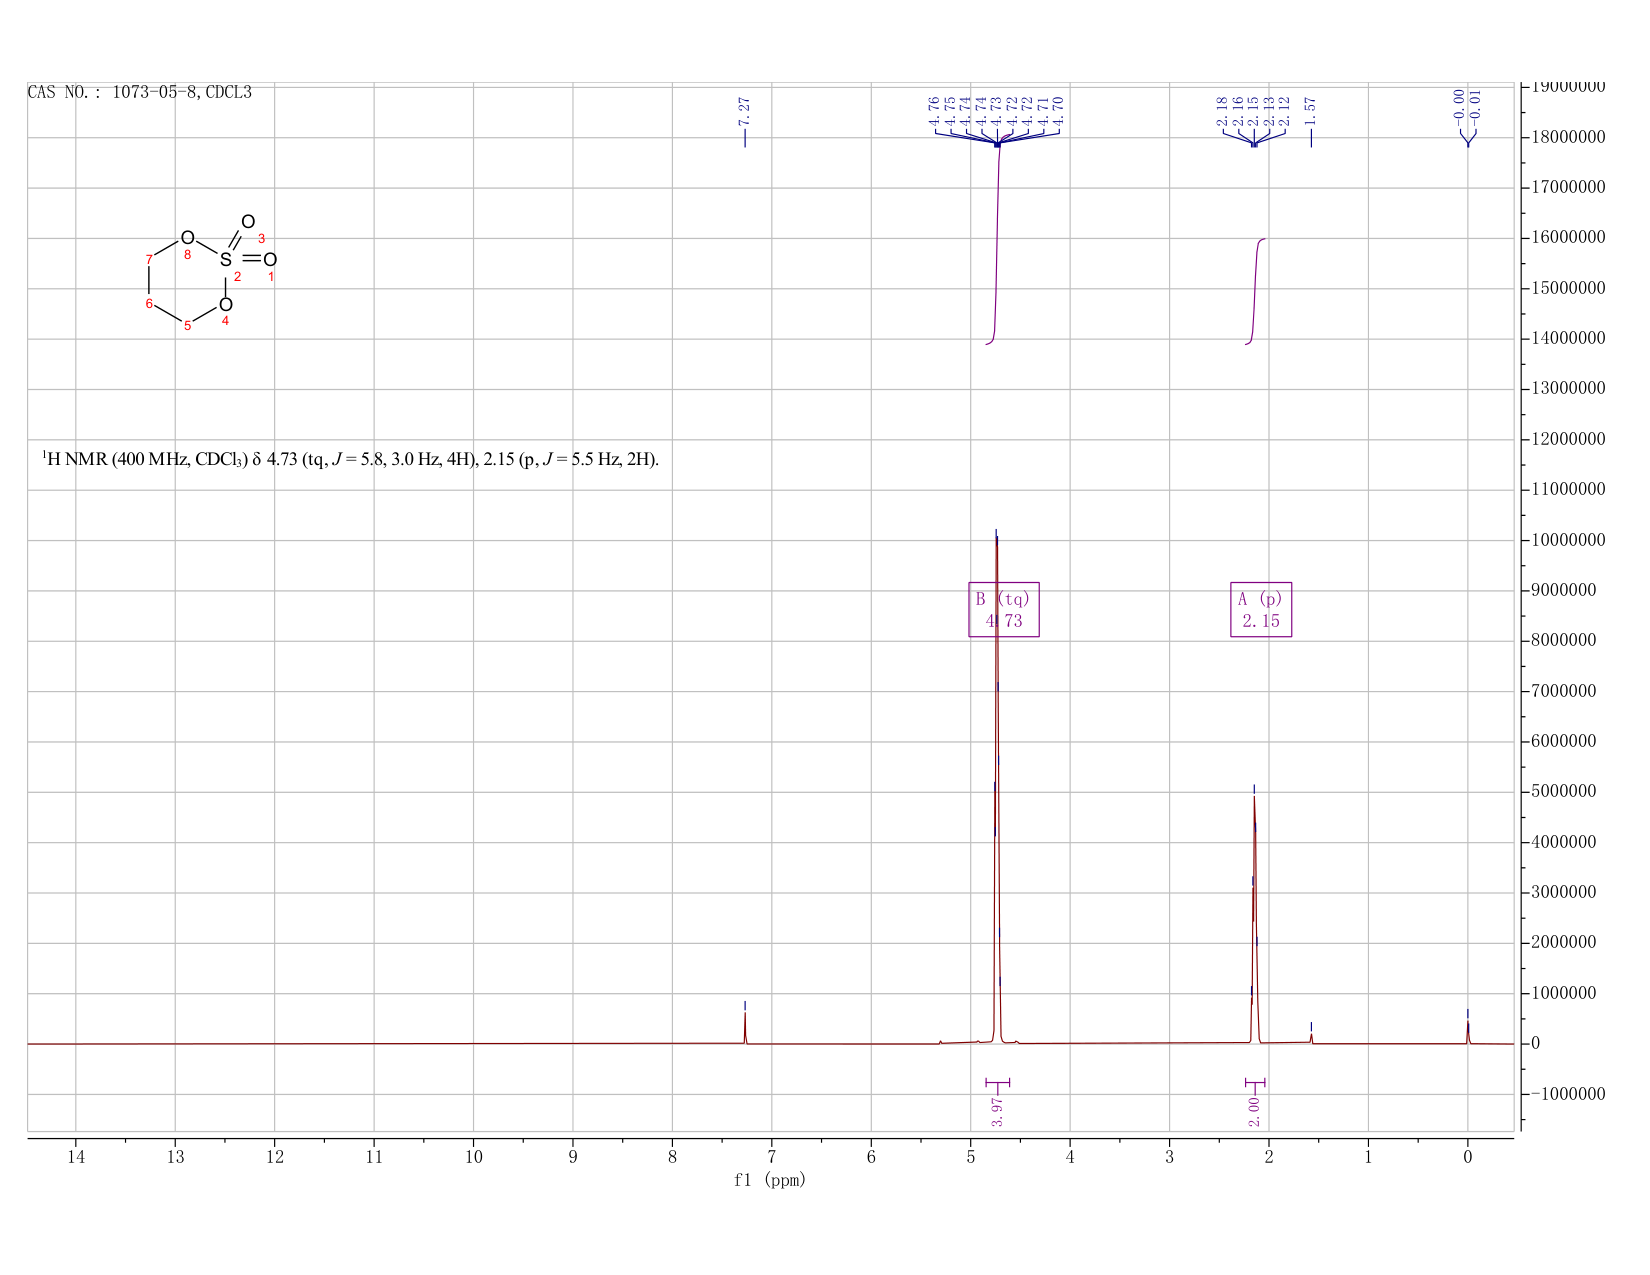
Task: Click the peak near 2.15 ppm
Action: coord(1254,920)
